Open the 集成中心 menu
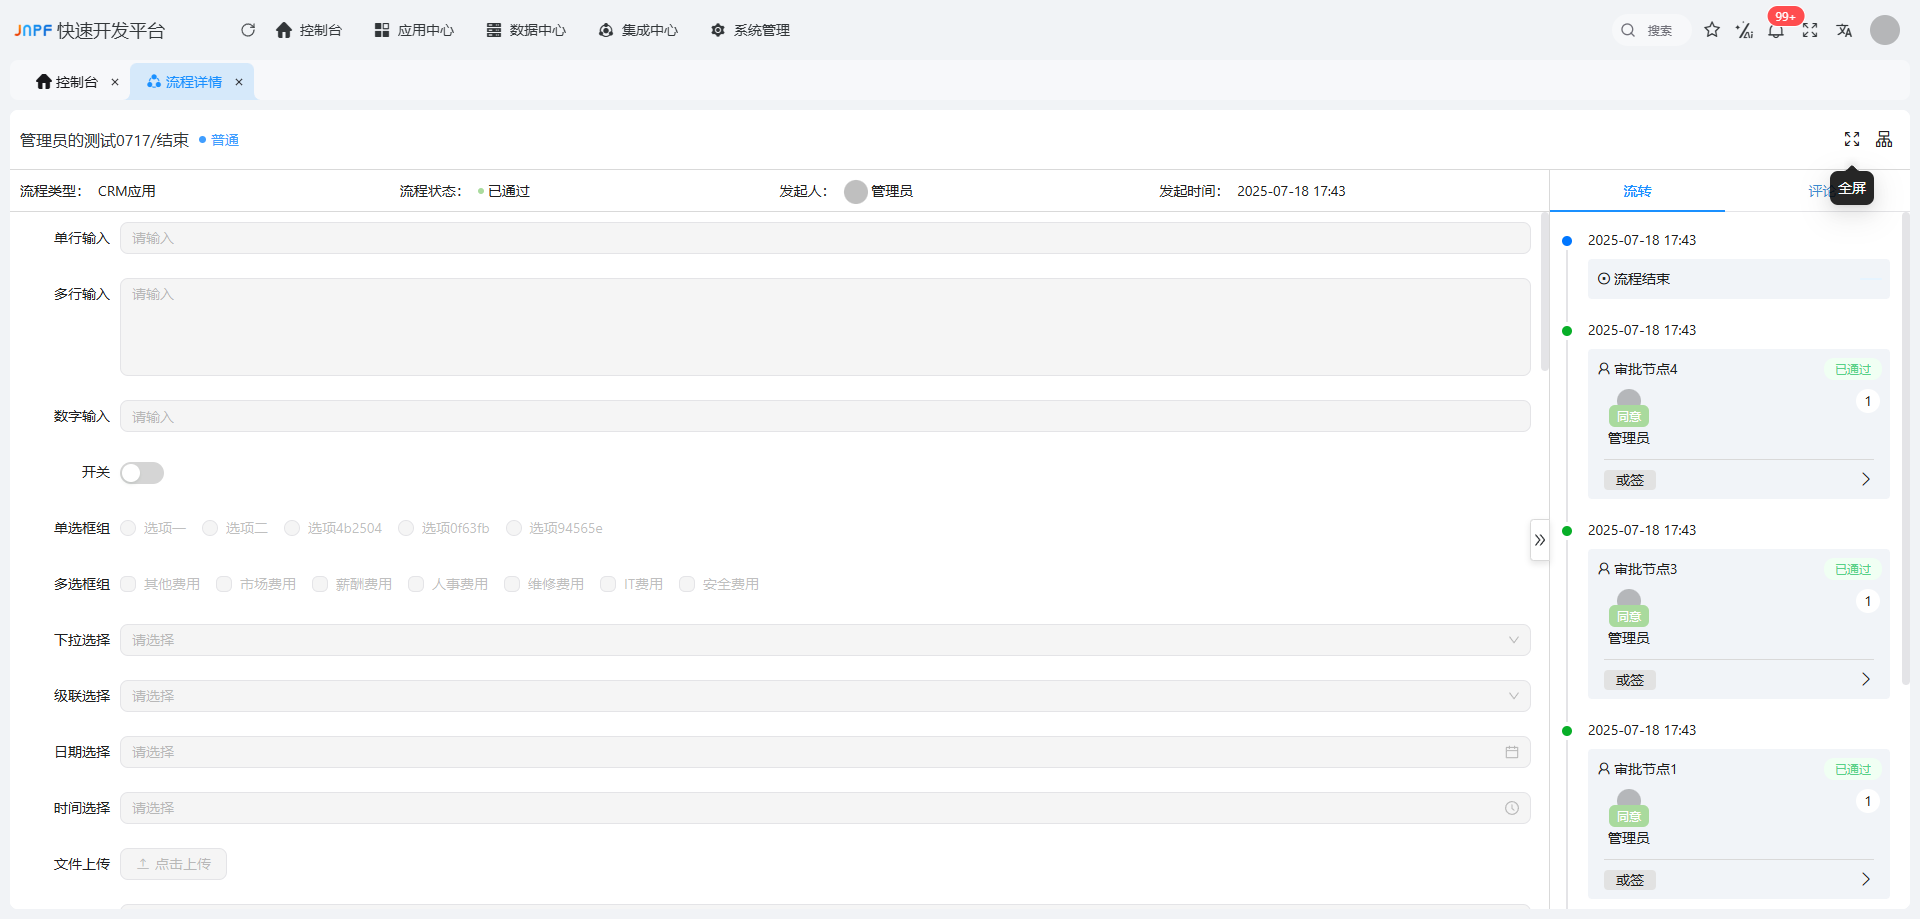The width and height of the screenshot is (1920, 919). pyautogui.click(x=638, y=30)
